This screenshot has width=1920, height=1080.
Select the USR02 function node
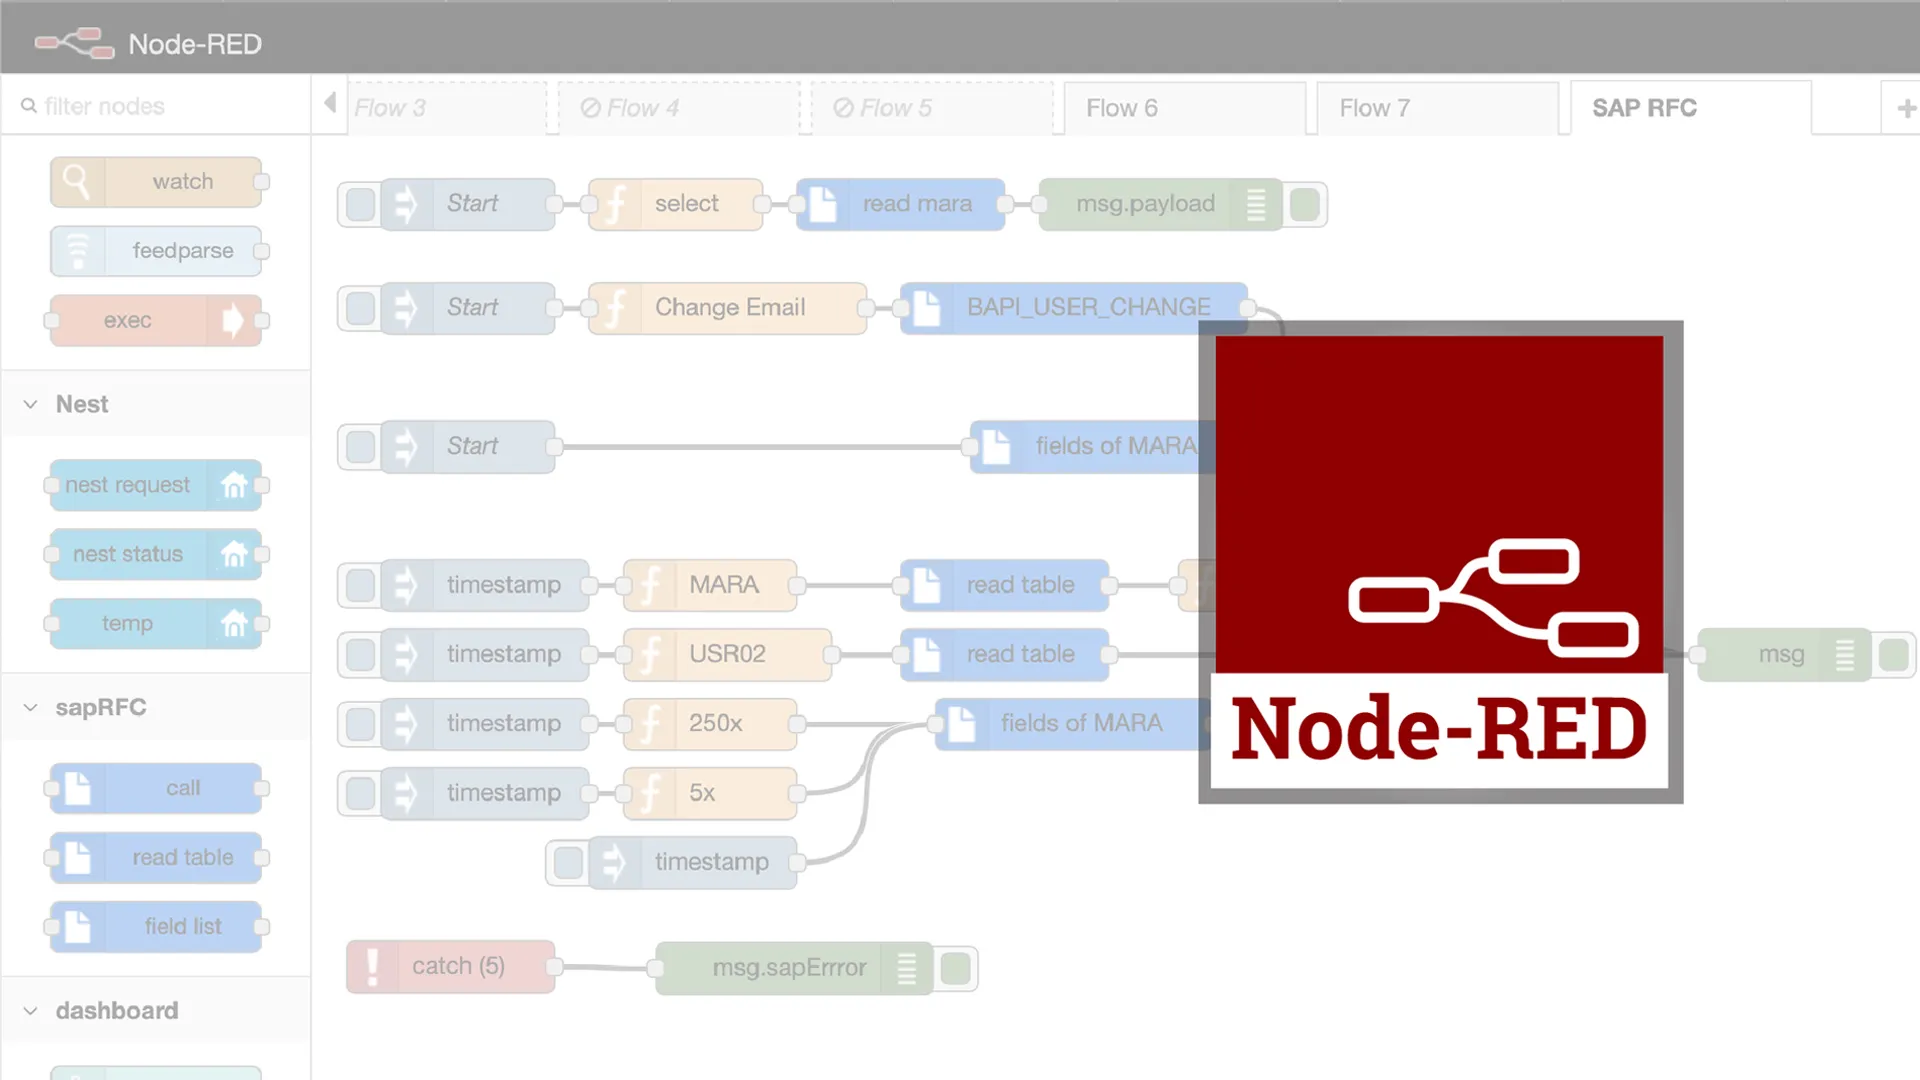pyautogui.click(x=728, y=655)
